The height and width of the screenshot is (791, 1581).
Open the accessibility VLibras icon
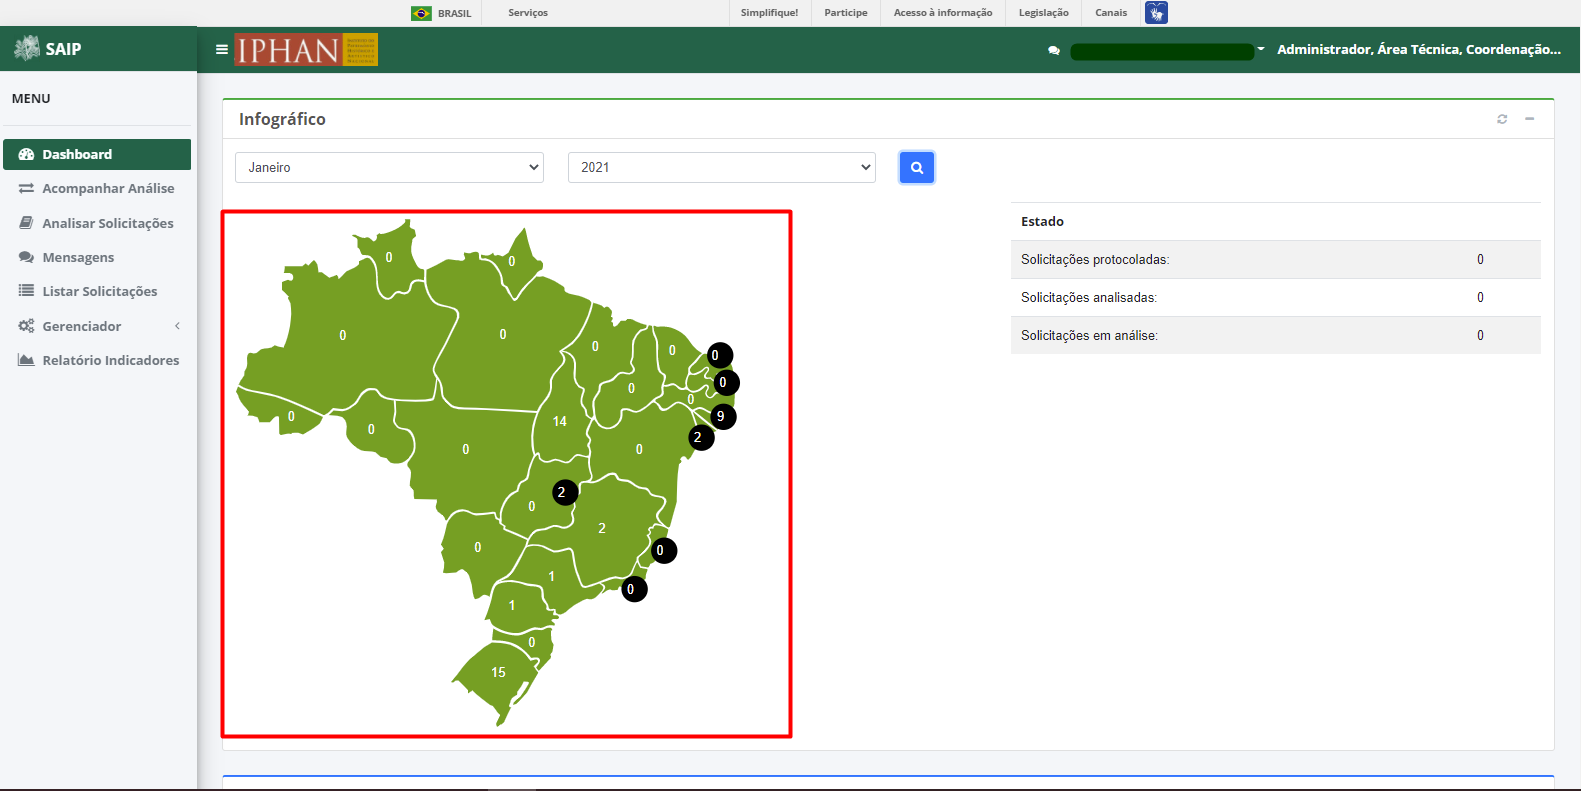pyautogui.click(x=1156, y=12)
